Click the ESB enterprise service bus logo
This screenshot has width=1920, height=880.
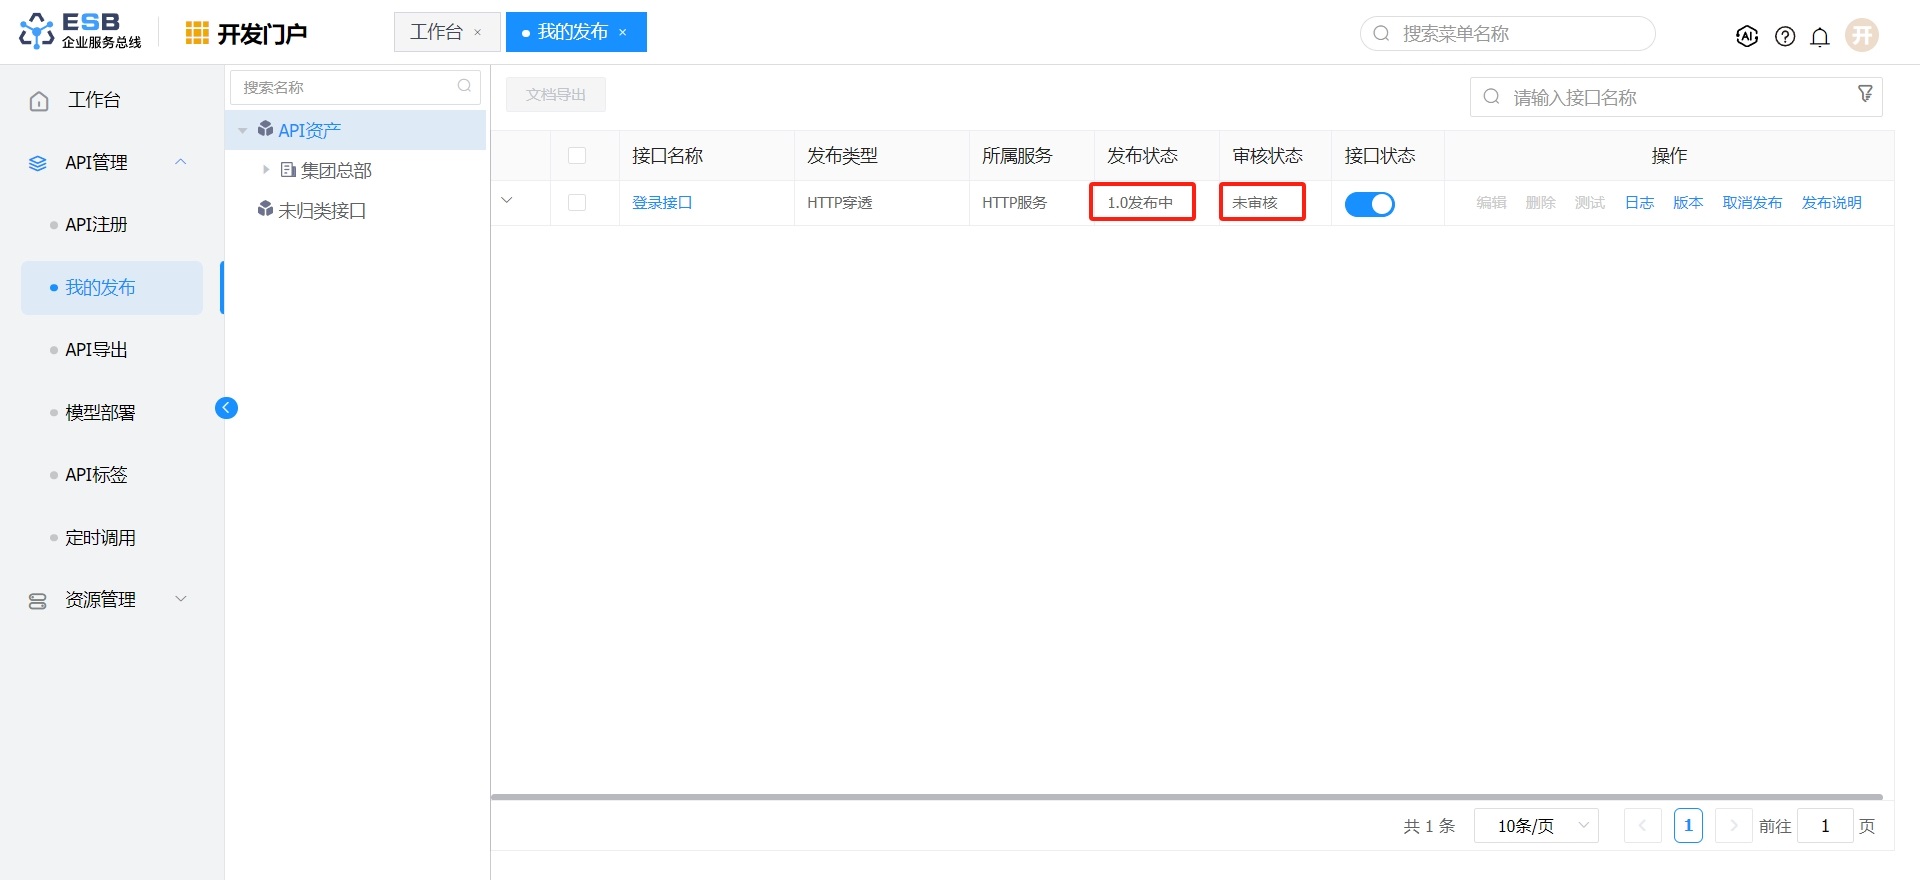[x=80, y=31]
